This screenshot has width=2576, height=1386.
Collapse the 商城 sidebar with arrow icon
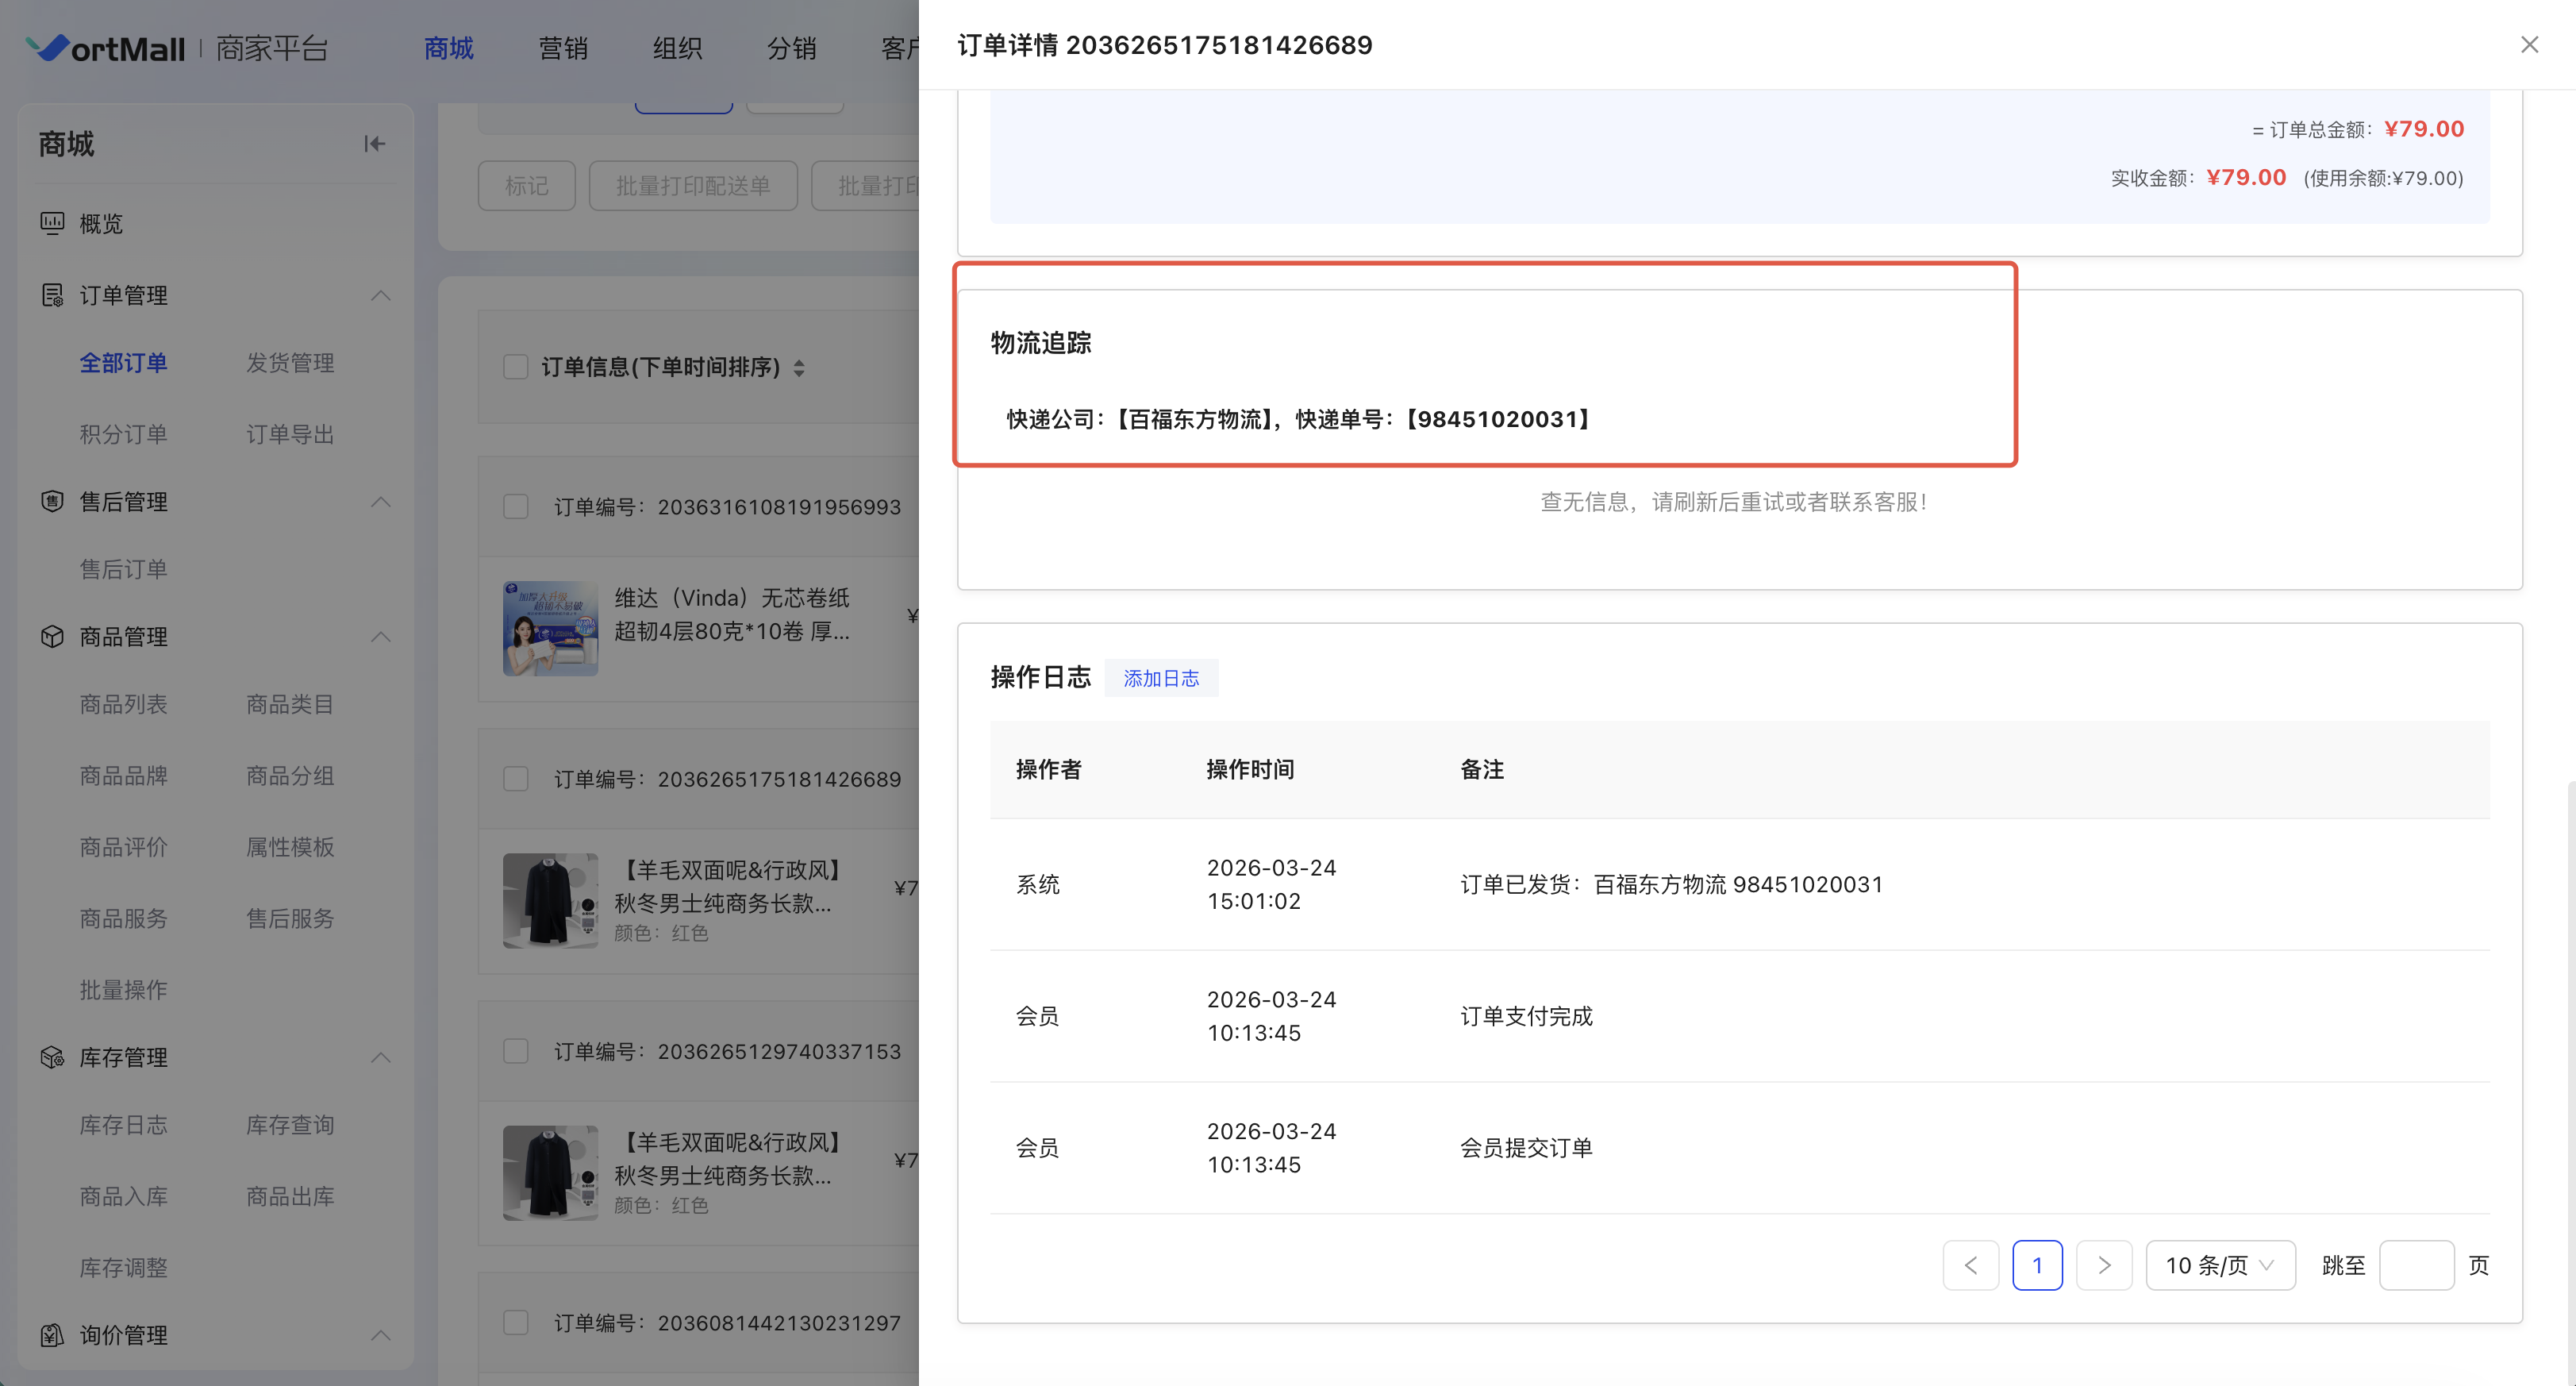point(374,144)
